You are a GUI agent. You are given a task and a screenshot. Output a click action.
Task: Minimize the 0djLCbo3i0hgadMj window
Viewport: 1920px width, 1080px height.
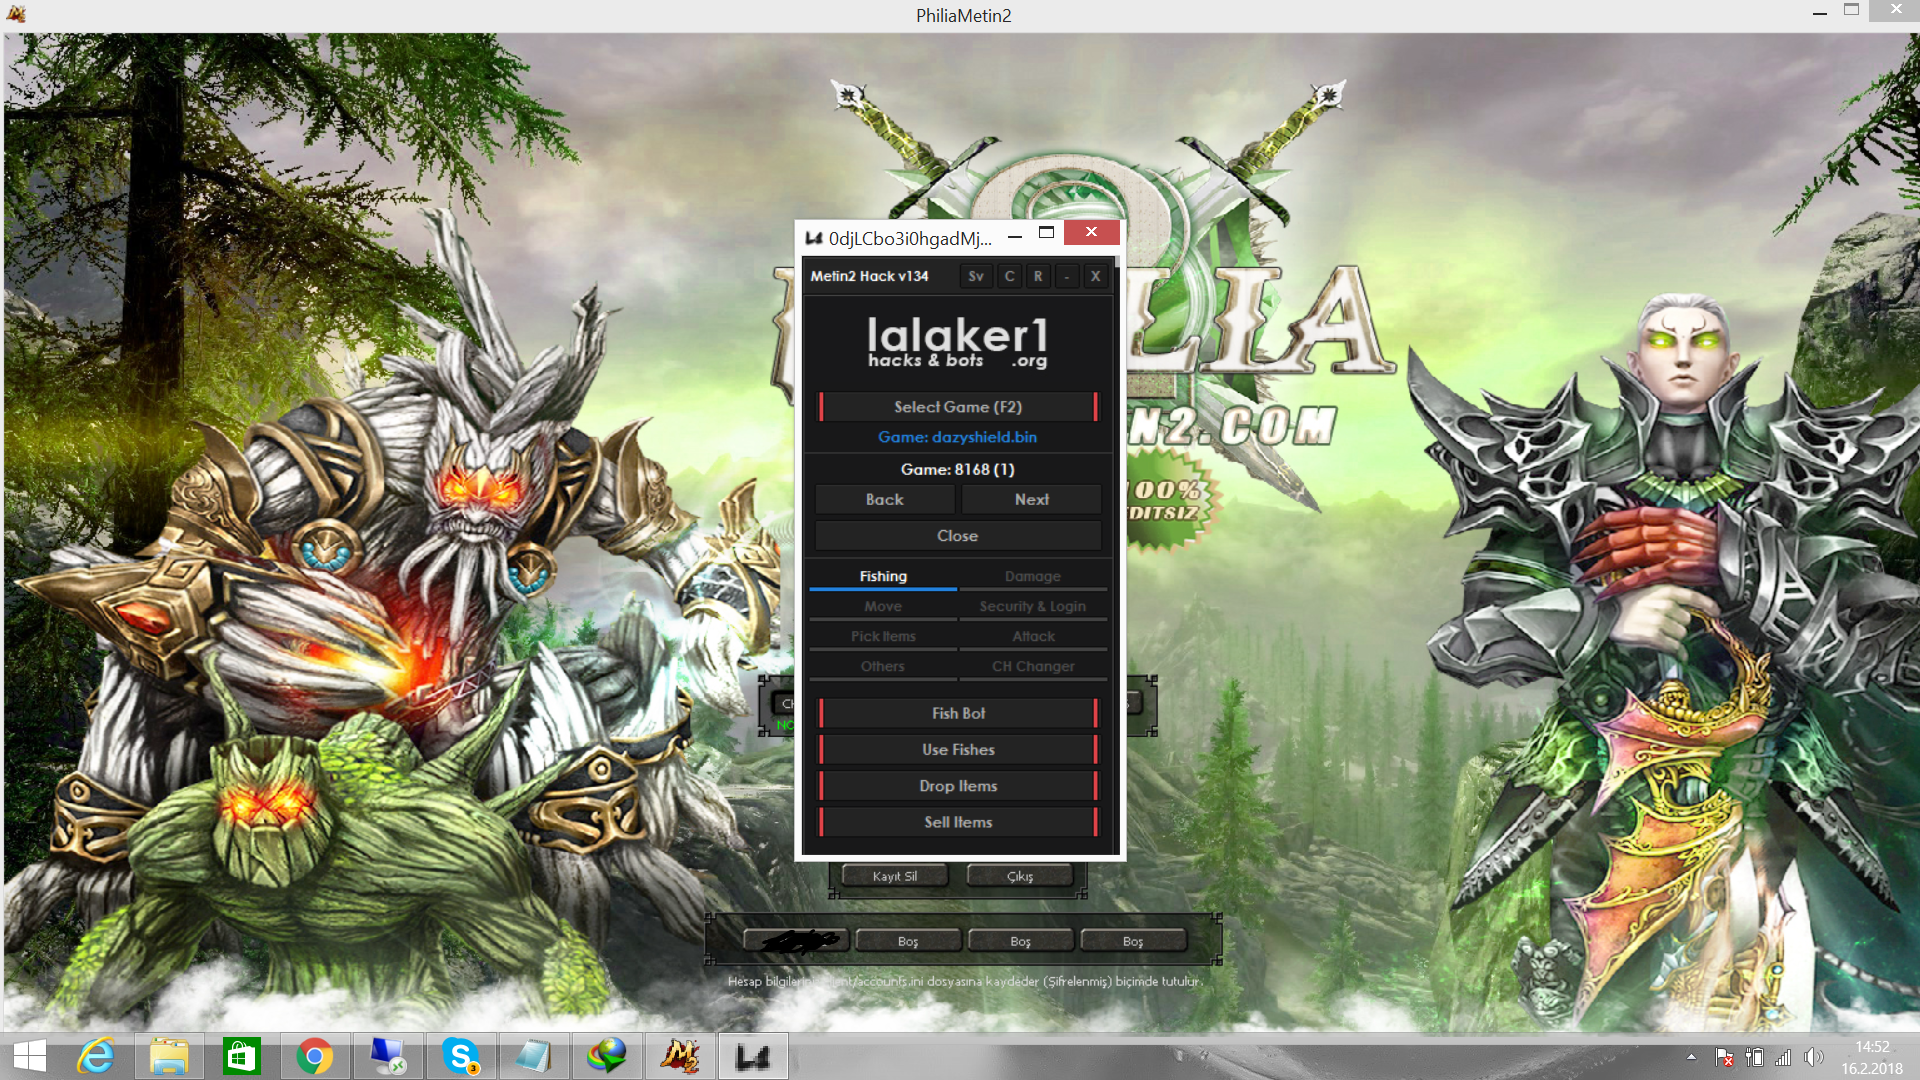[x=1015, y=236]
